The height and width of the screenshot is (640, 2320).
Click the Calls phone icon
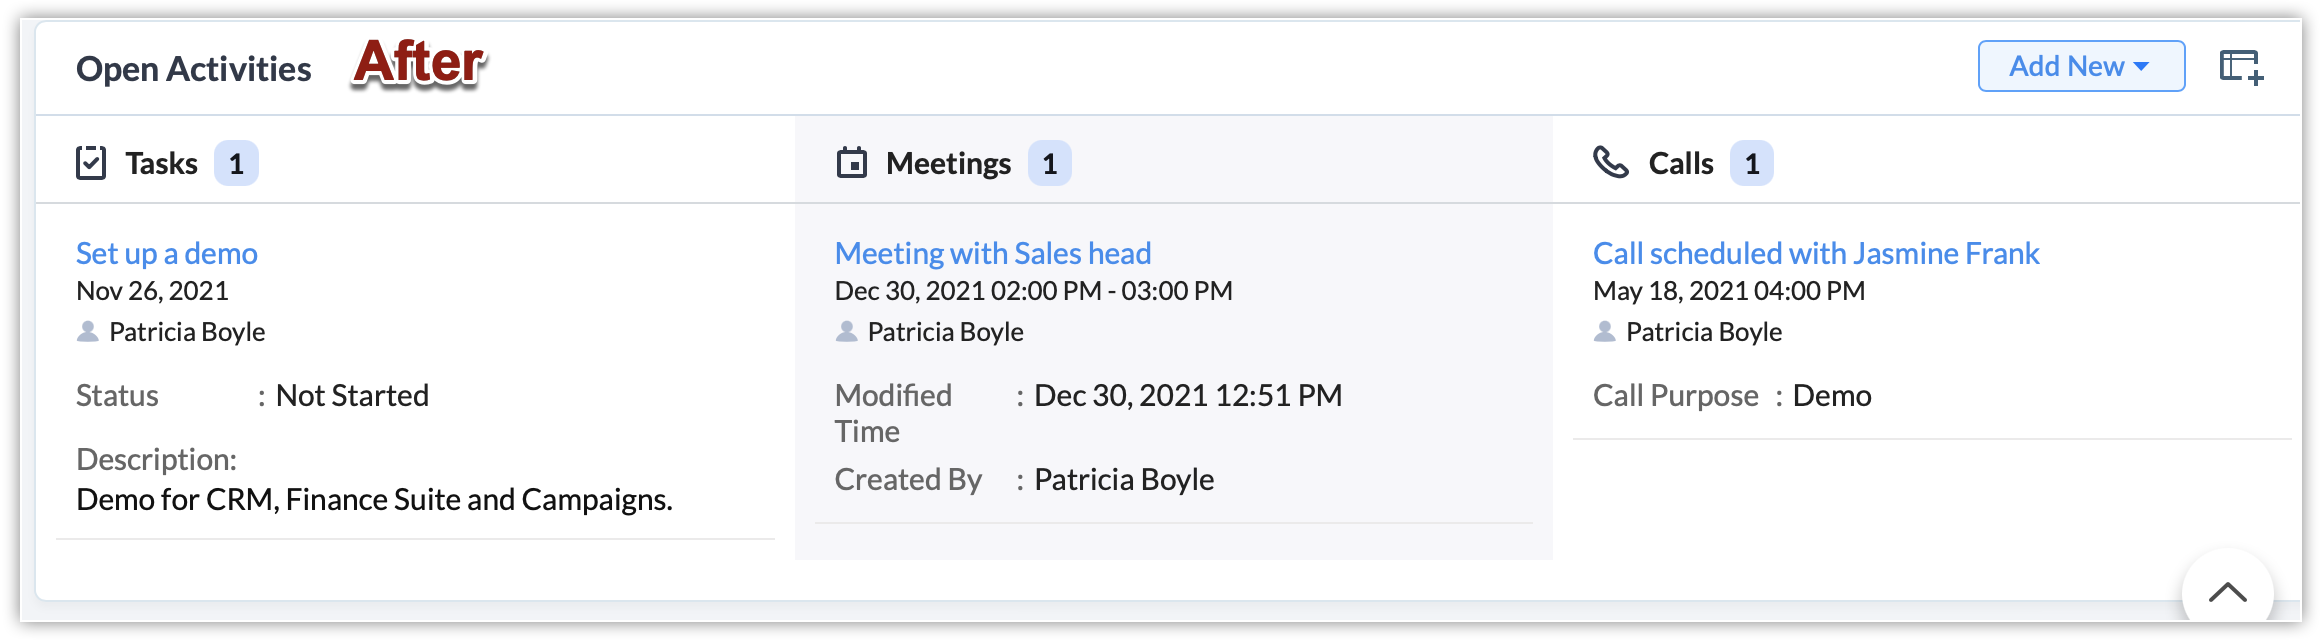1610,162
